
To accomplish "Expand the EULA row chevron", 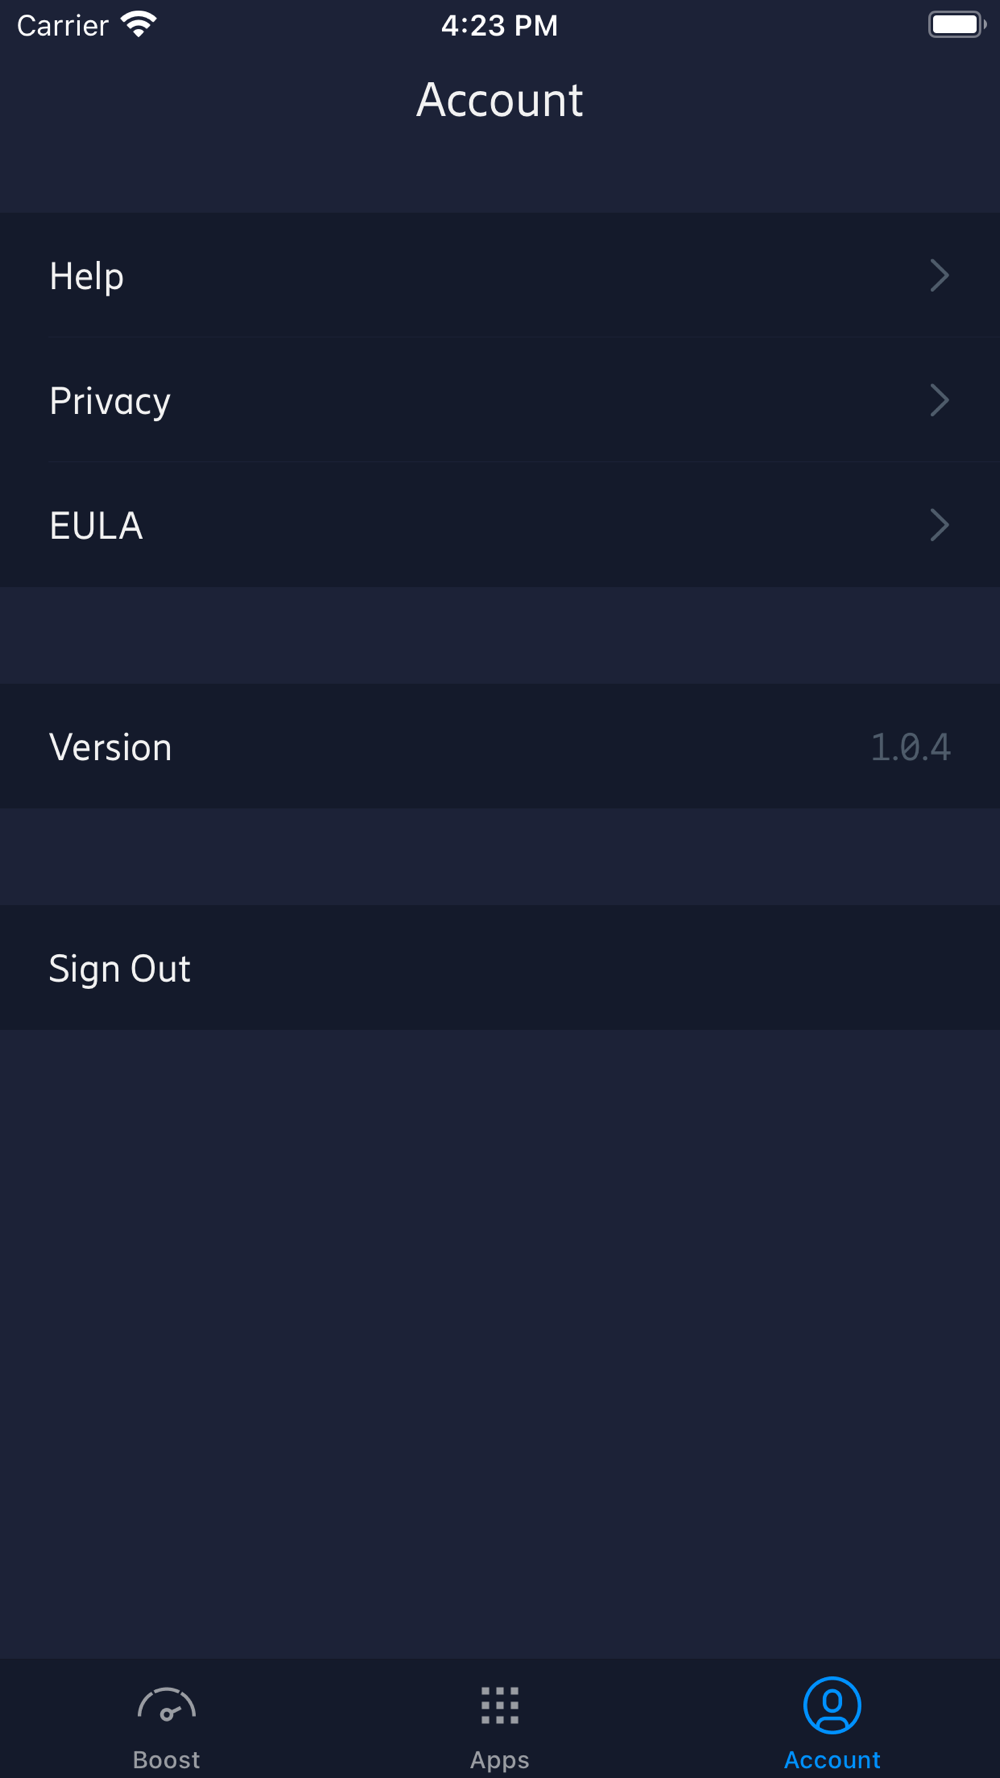I will pos(938,525).
